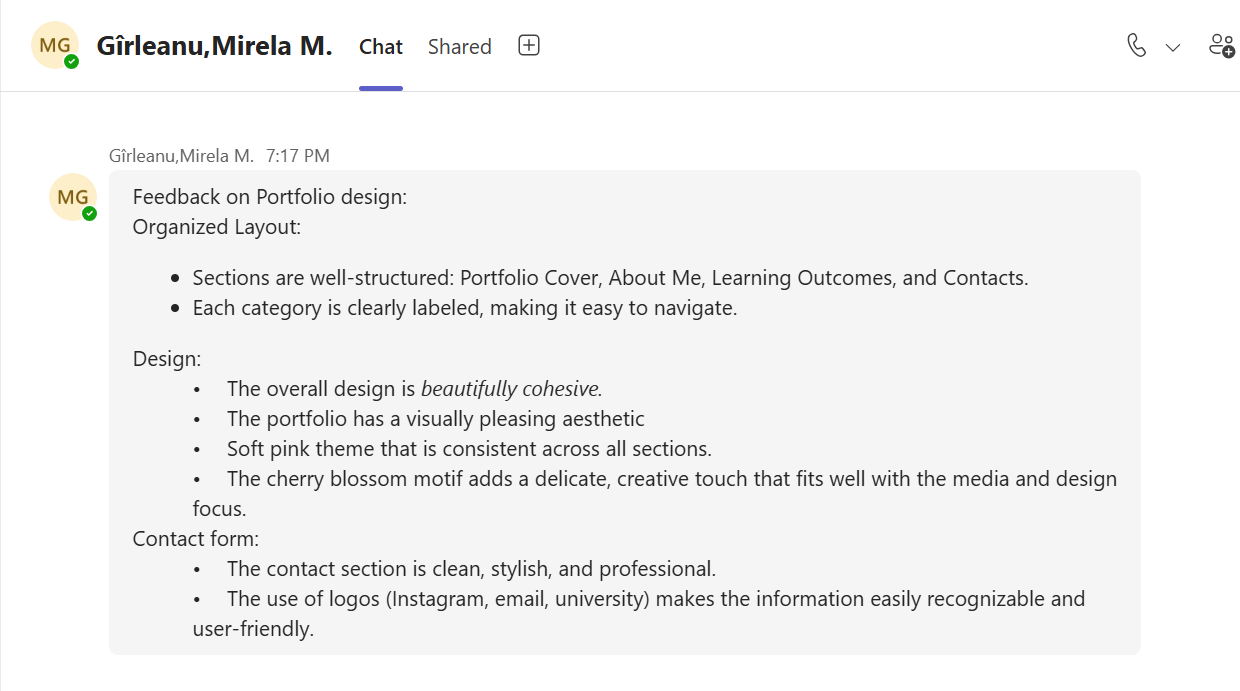Screen dimensions: 1240x691
Task: Click the 7:17 PM timestamp
Action: click(x=298, y=156)
